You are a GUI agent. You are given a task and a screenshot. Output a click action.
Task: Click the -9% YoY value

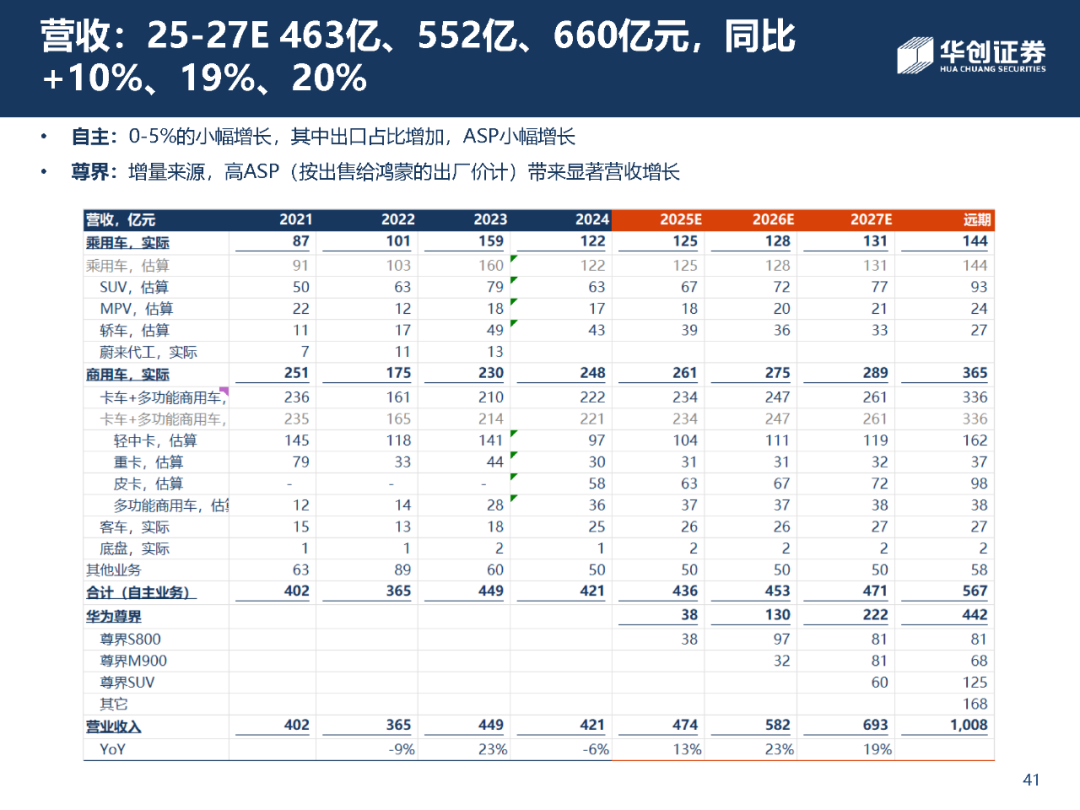coord(400,749)
